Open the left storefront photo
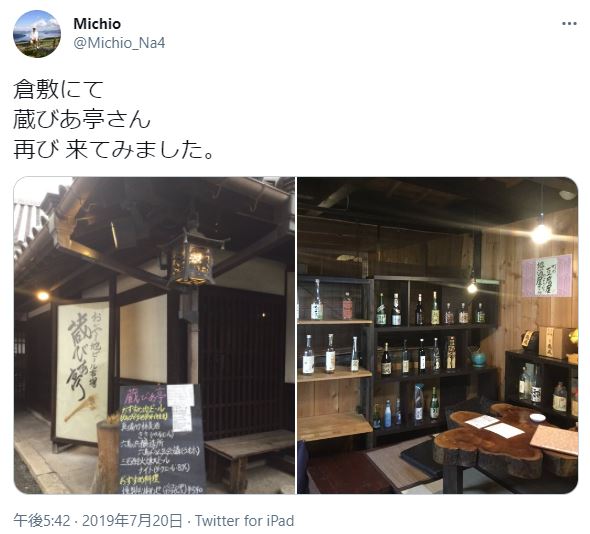590x534 pixels. coord(154,335)
